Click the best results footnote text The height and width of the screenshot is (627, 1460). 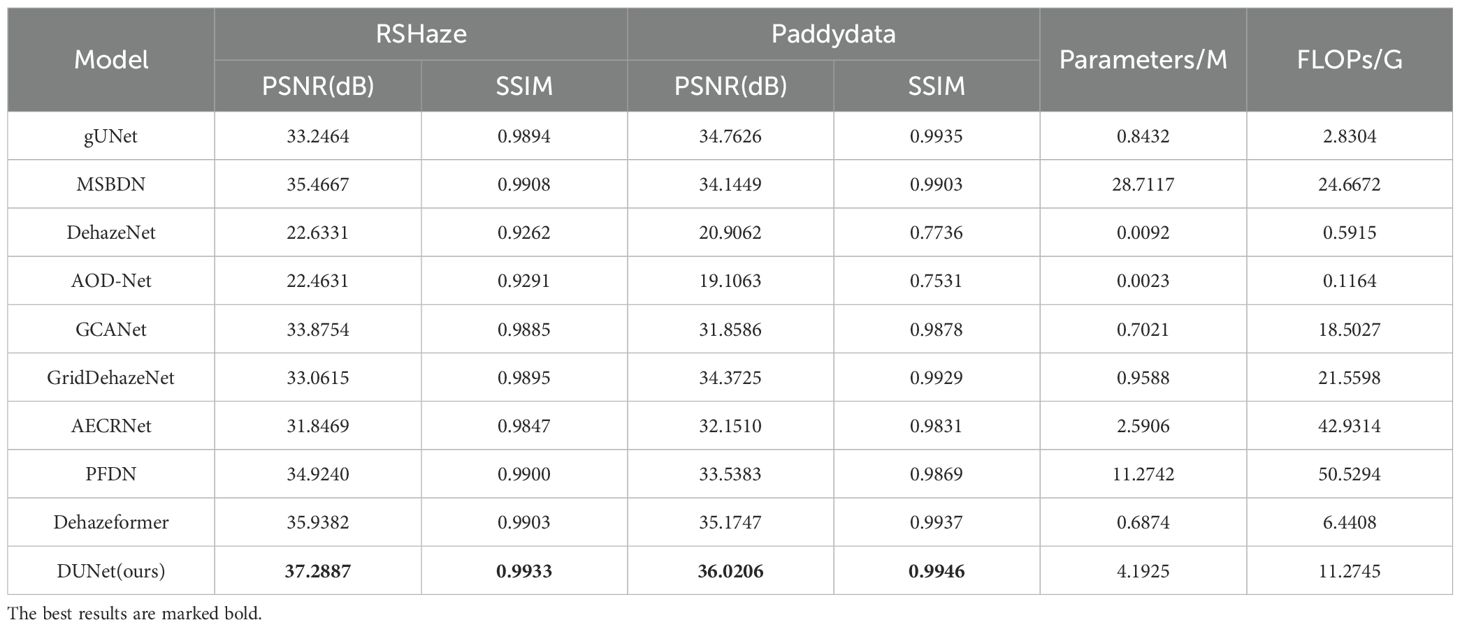(x=135, y=613)
